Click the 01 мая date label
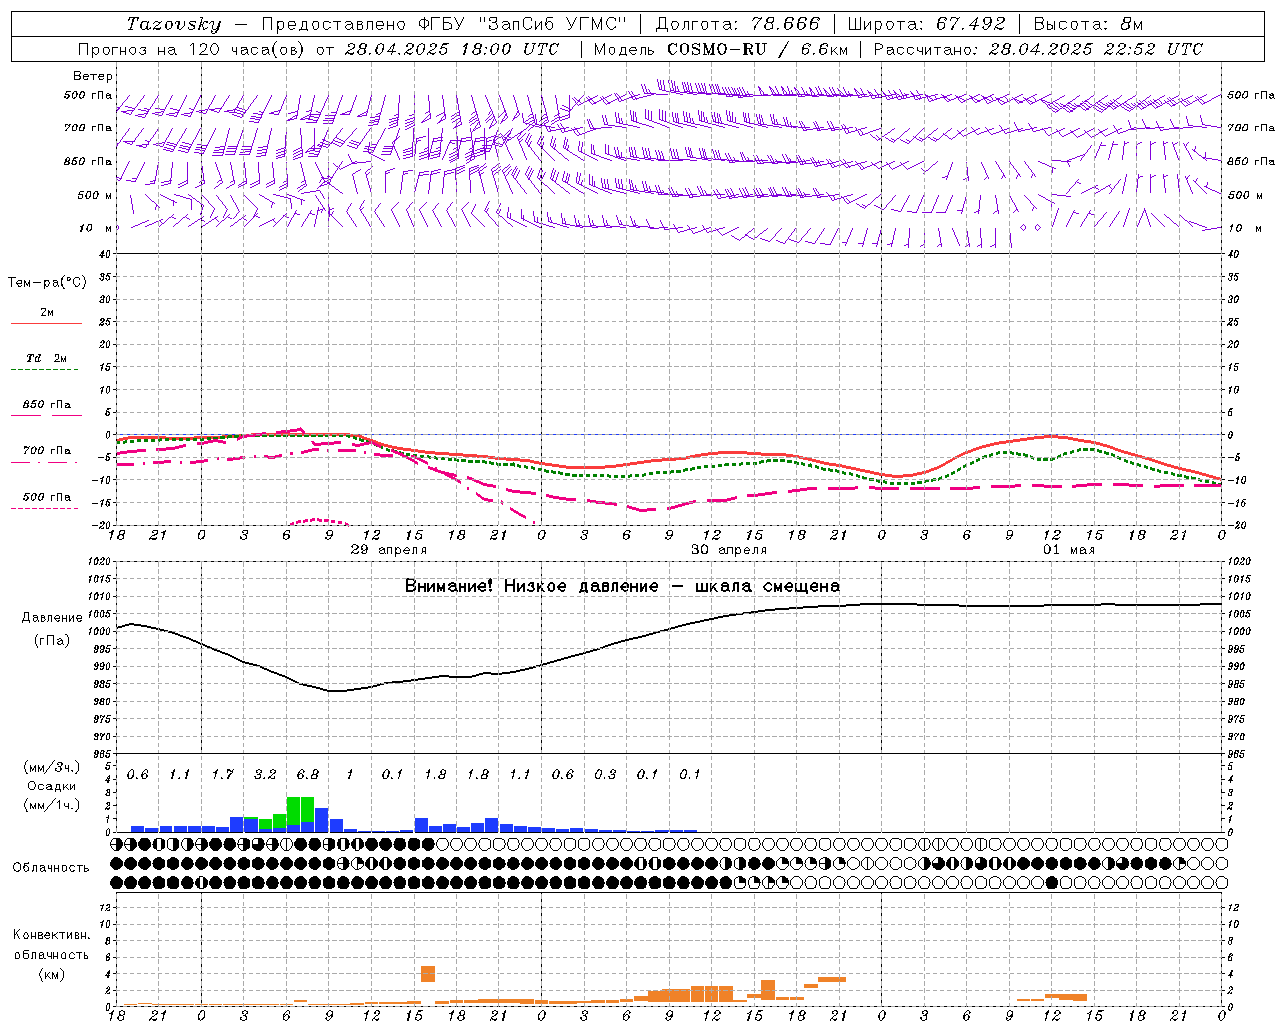 [1069, 550]
